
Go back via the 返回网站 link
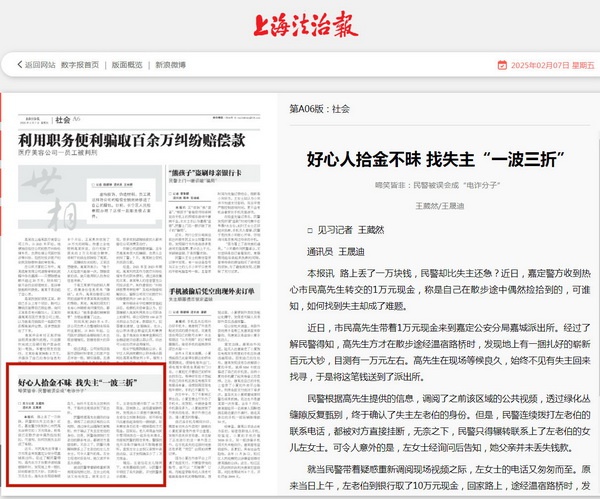pyautogui.click(x=40, y=65)
